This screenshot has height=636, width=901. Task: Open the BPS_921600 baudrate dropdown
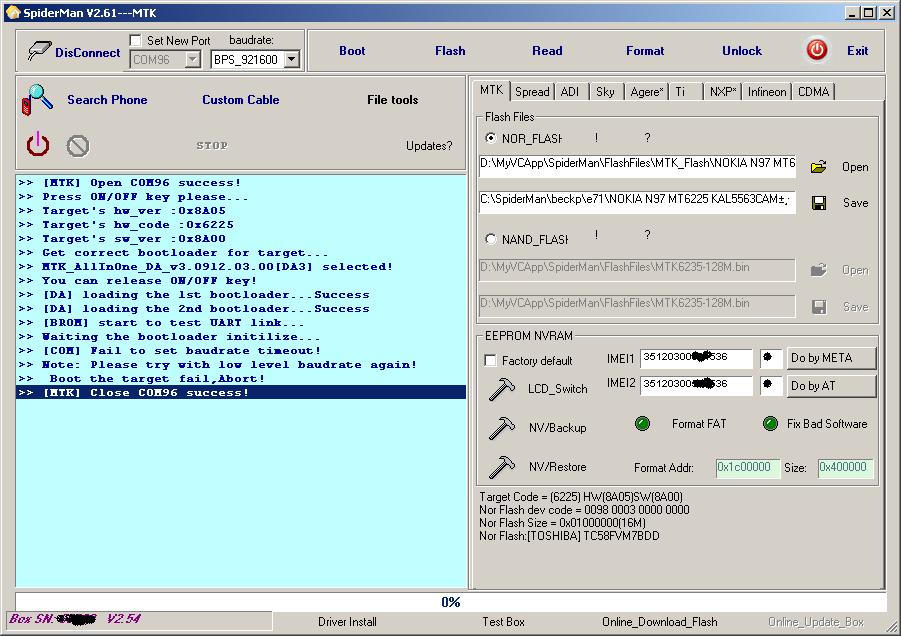pyautogui.click(x=292, y=59)
